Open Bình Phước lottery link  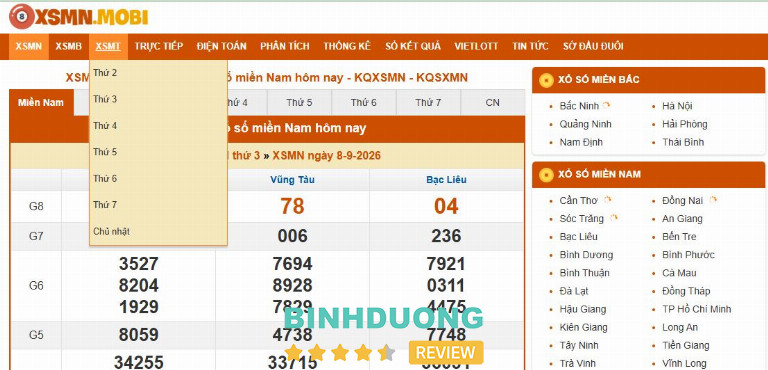pos(689,255)
